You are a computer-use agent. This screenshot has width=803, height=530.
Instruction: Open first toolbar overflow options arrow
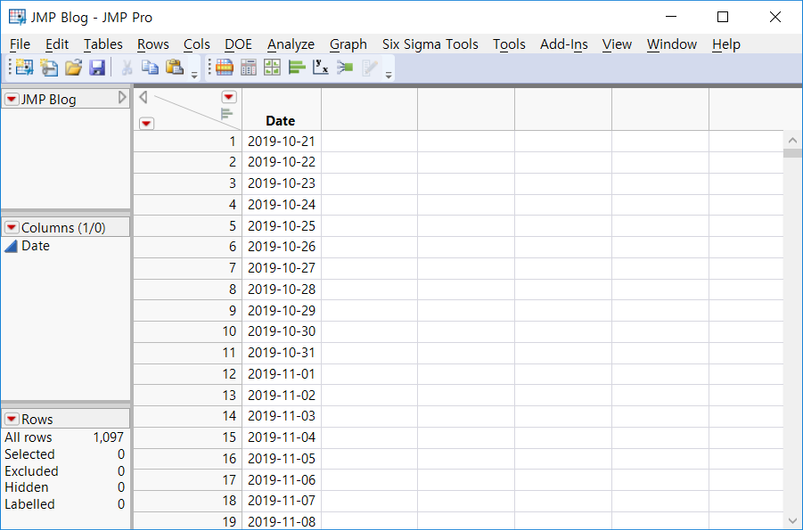(x=194, y=75)
